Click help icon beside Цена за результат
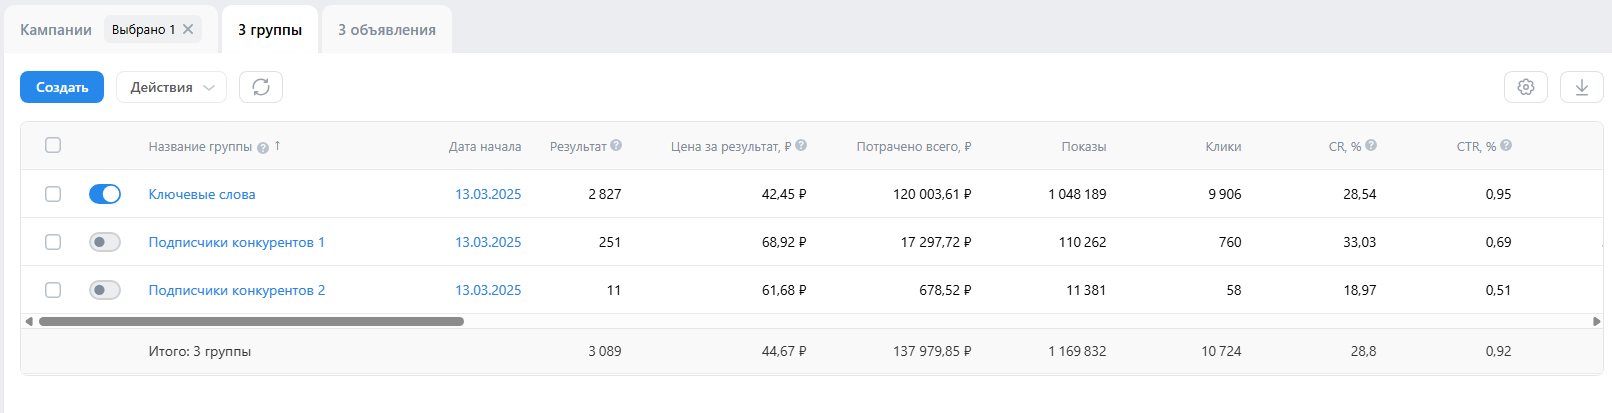1612x413 pixels. click(801, 145)
